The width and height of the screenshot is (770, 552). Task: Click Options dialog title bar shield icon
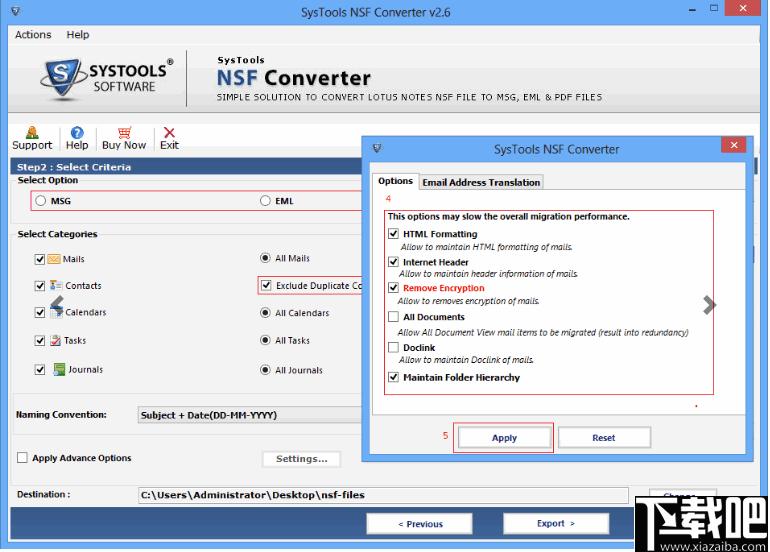tap(377, 148)
